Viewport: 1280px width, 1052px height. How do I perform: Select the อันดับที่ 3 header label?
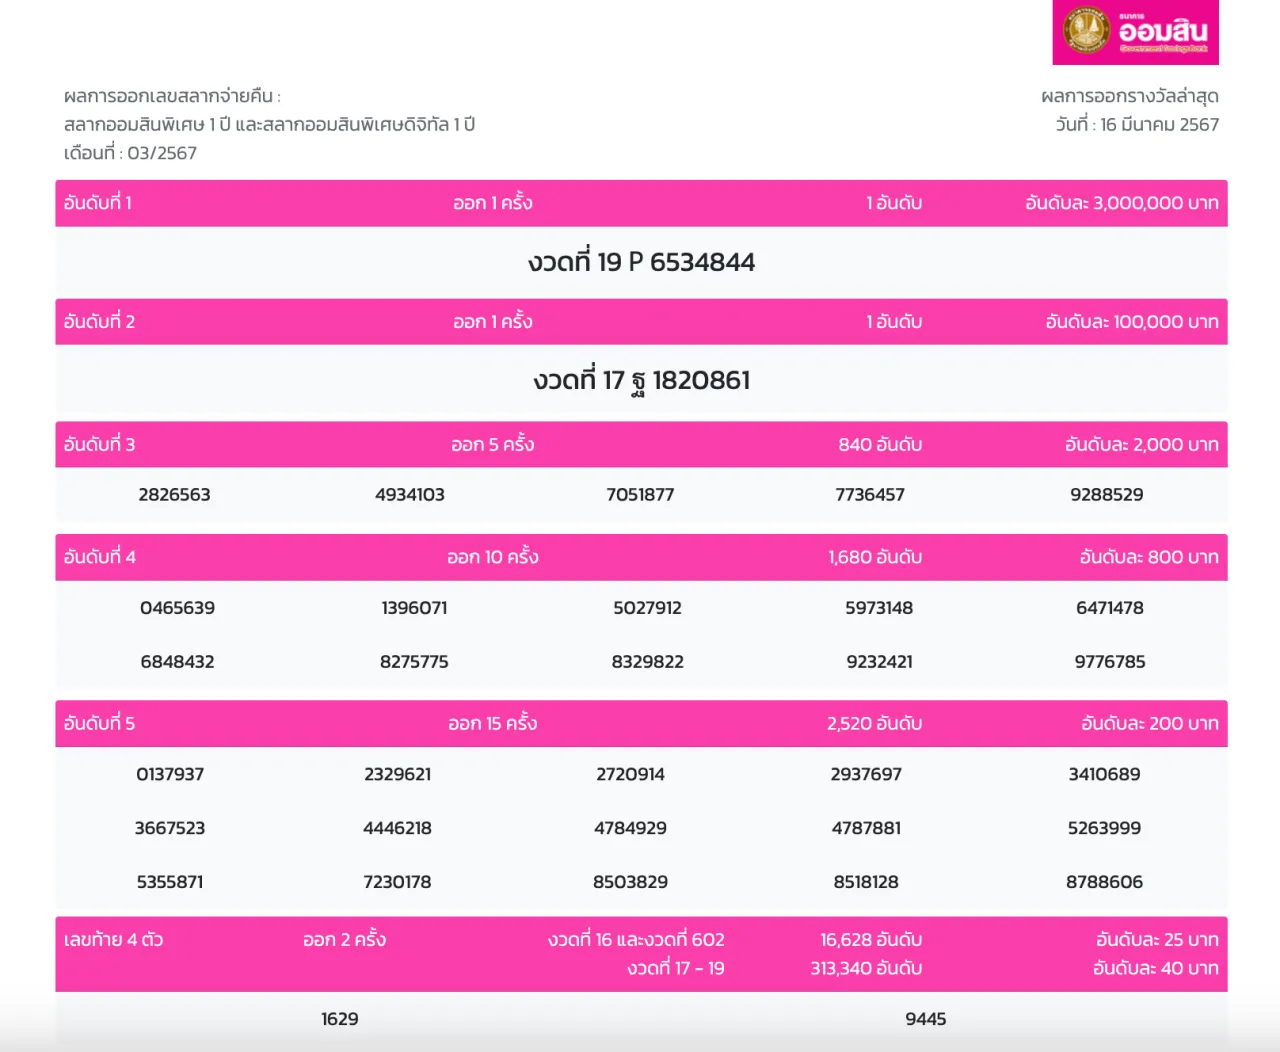tap(99, 445)
